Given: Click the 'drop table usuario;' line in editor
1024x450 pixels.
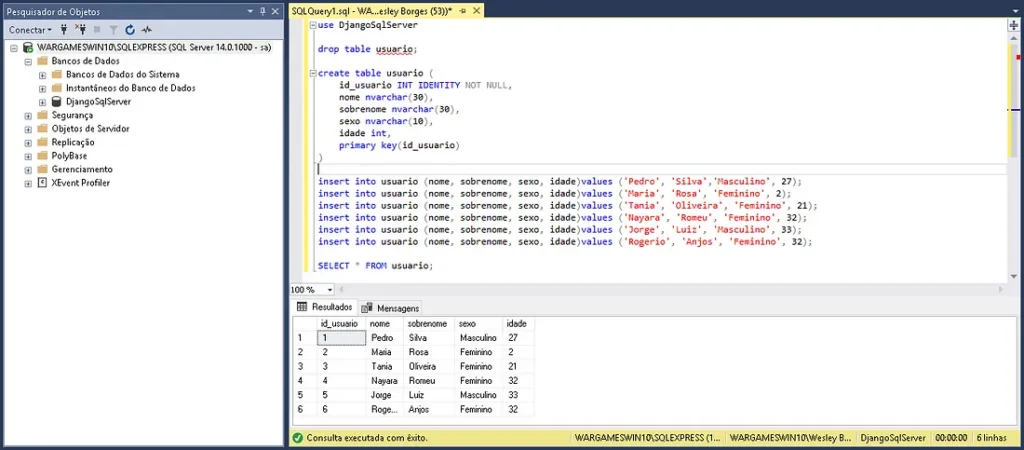Looking at the screenshot, I should (367, 49).
